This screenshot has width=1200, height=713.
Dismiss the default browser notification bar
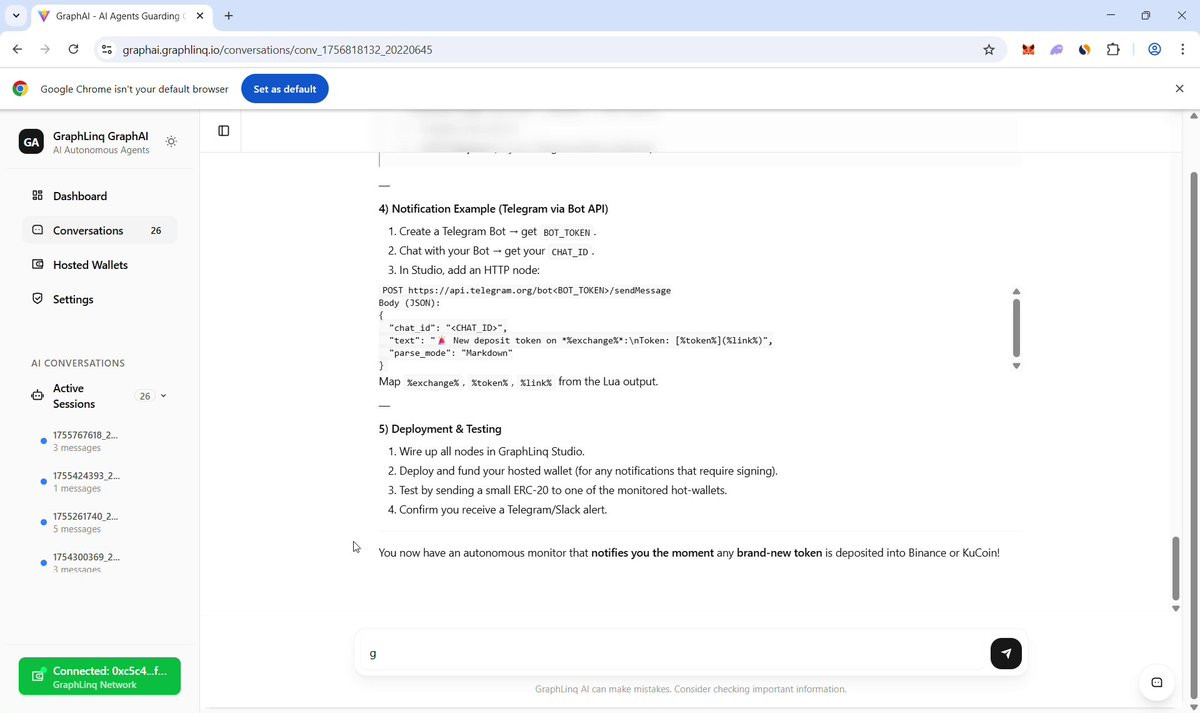pyautogui.click(x=1179, y=89)
